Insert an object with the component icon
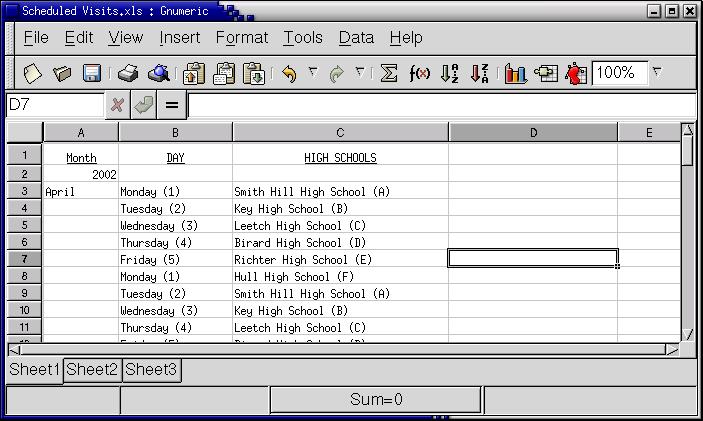Viewport: 703px width, 421px height. coord(546,73)
